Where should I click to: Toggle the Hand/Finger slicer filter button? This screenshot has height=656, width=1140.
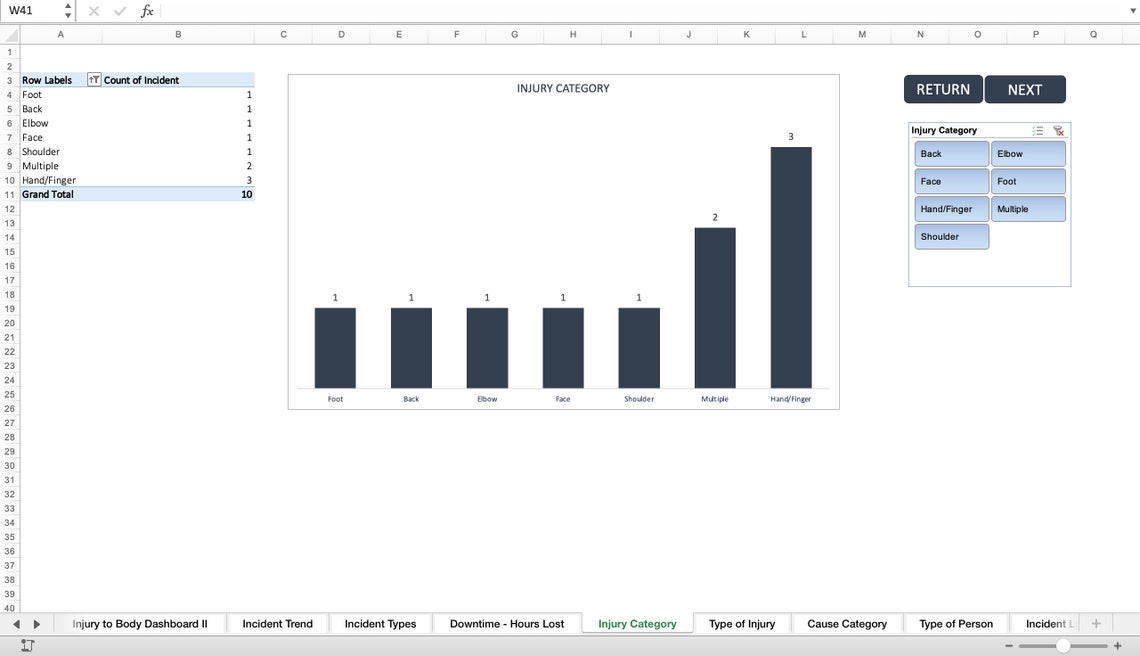click(x=950, y=209)
